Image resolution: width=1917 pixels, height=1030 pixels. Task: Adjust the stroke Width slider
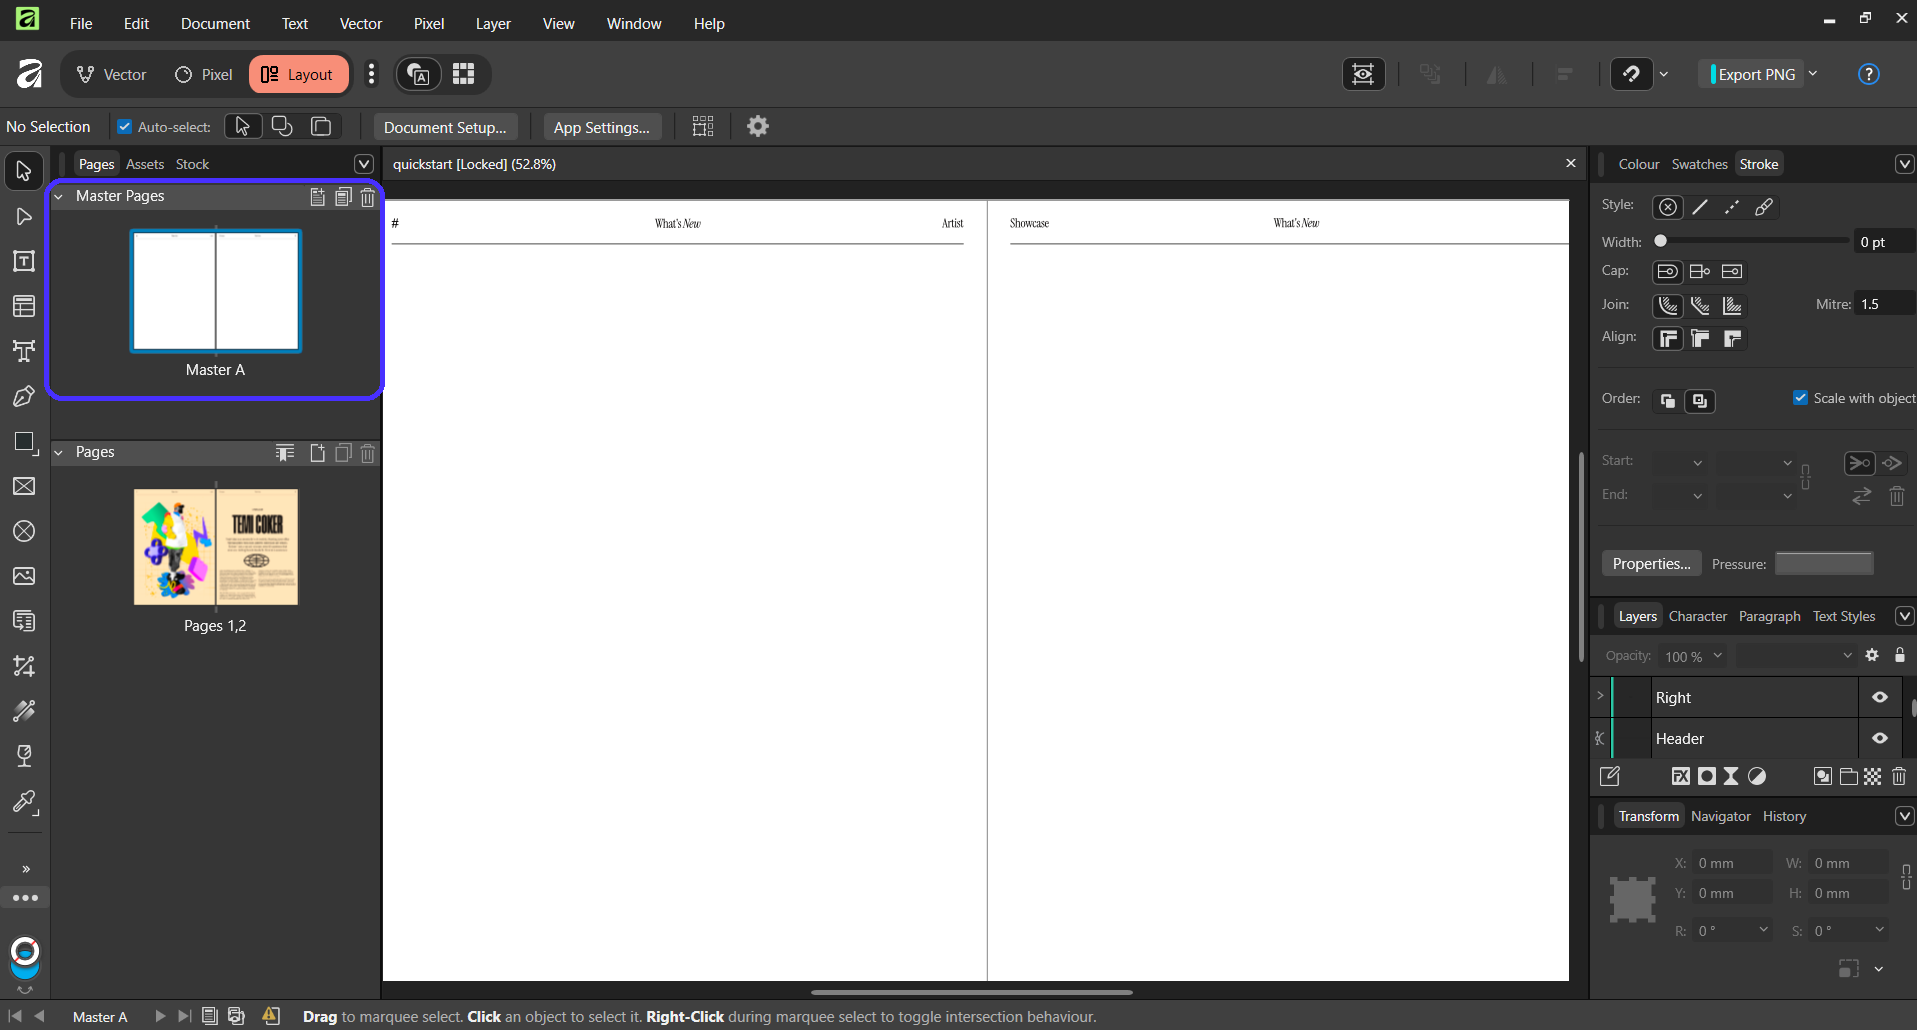[x=1754, y=241]
